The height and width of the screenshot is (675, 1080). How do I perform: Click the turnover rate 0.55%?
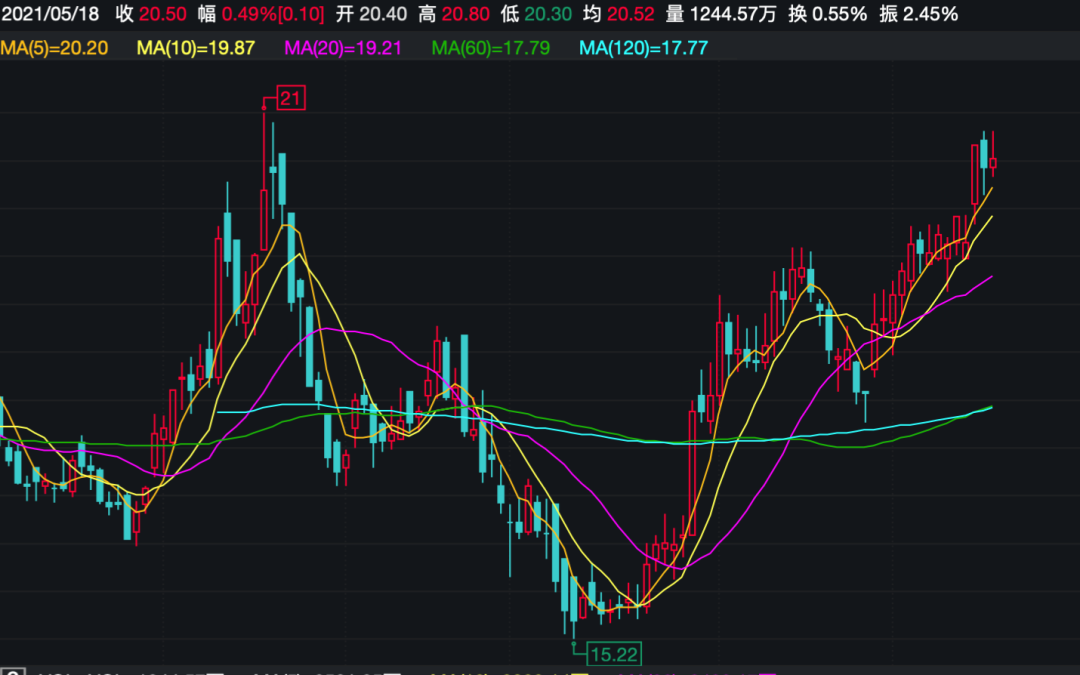click(840, 14)
